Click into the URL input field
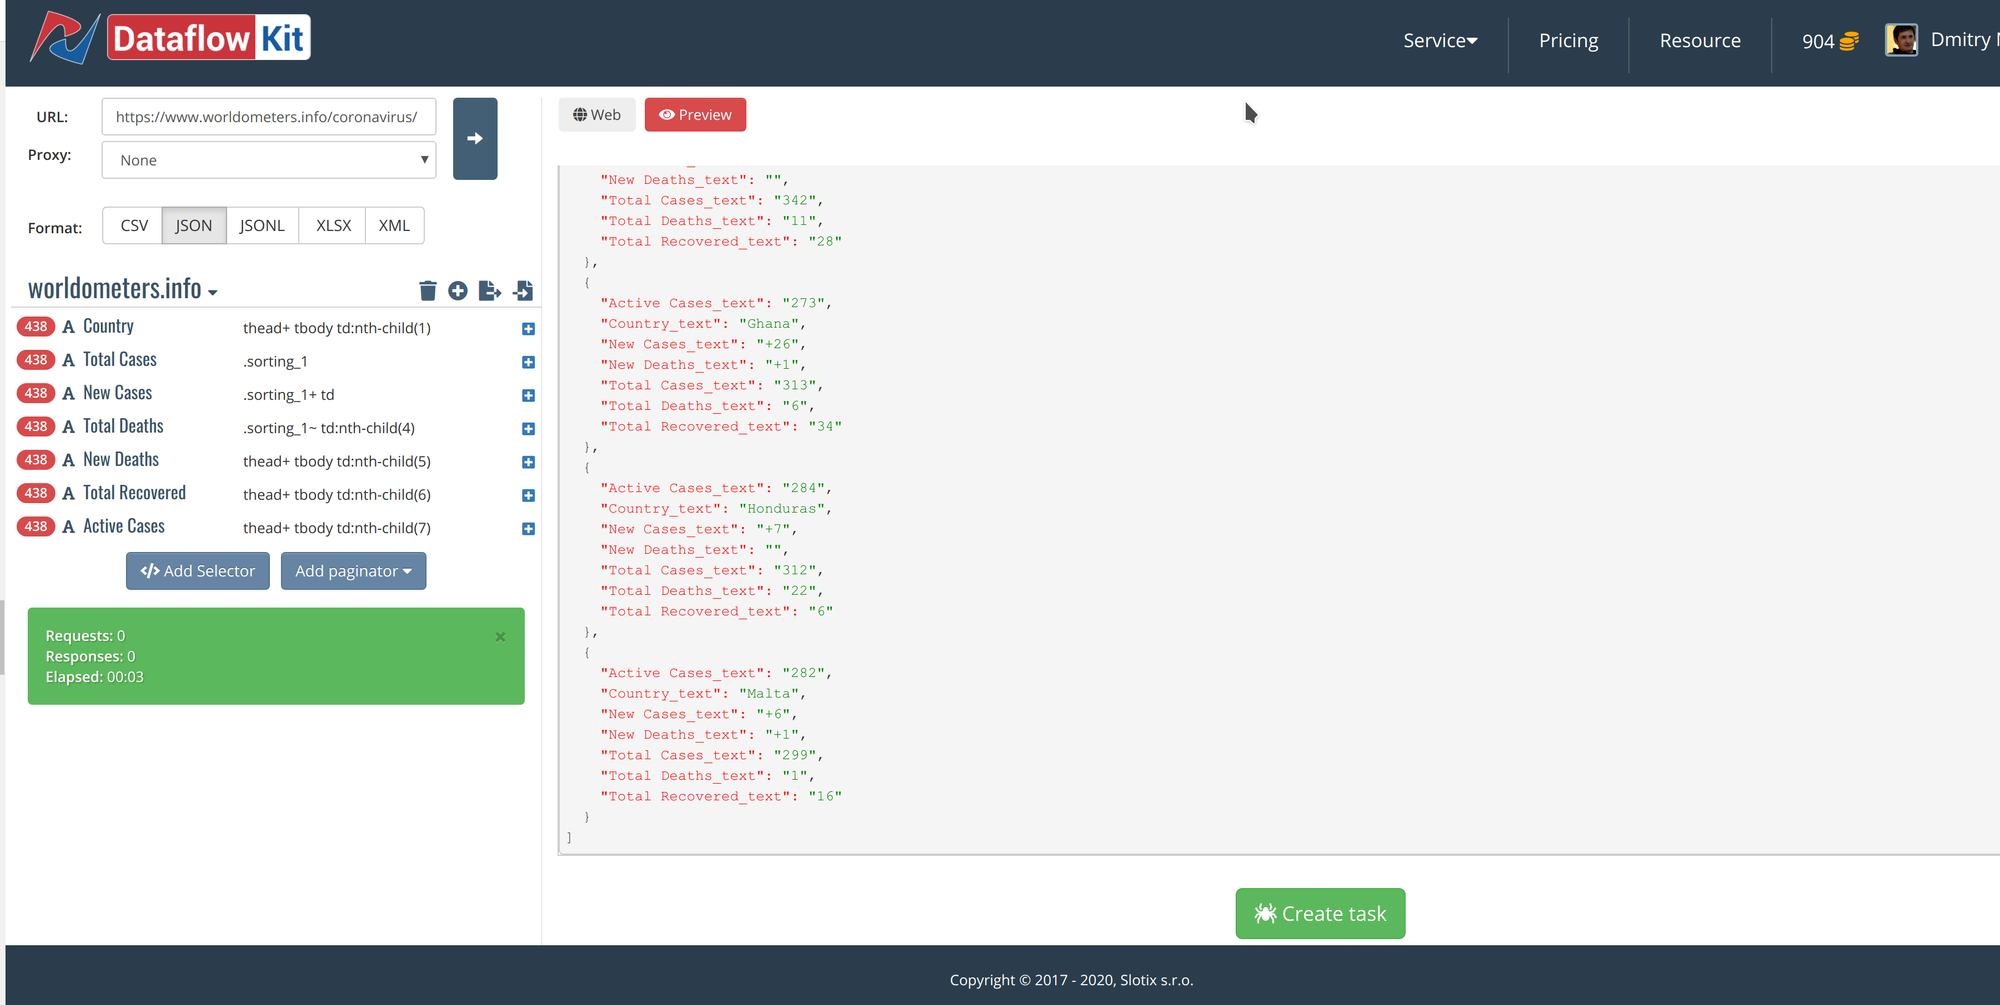The image size is (2000, 1005). (269, 117)
